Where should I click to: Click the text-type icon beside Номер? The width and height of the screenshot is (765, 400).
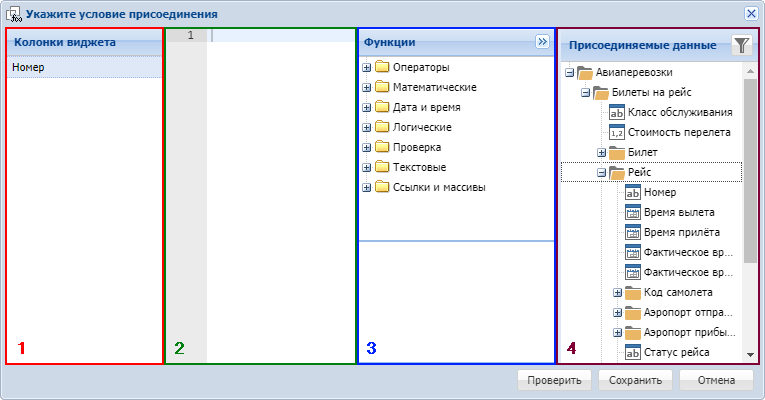(x=632, y=192)
